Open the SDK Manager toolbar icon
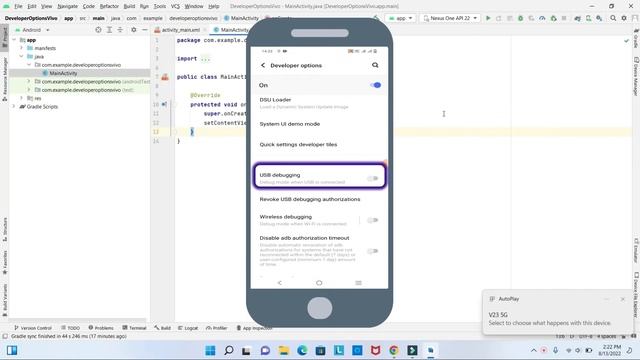The width and height of the screenshot is (640, 360). [x=599, y=18]
